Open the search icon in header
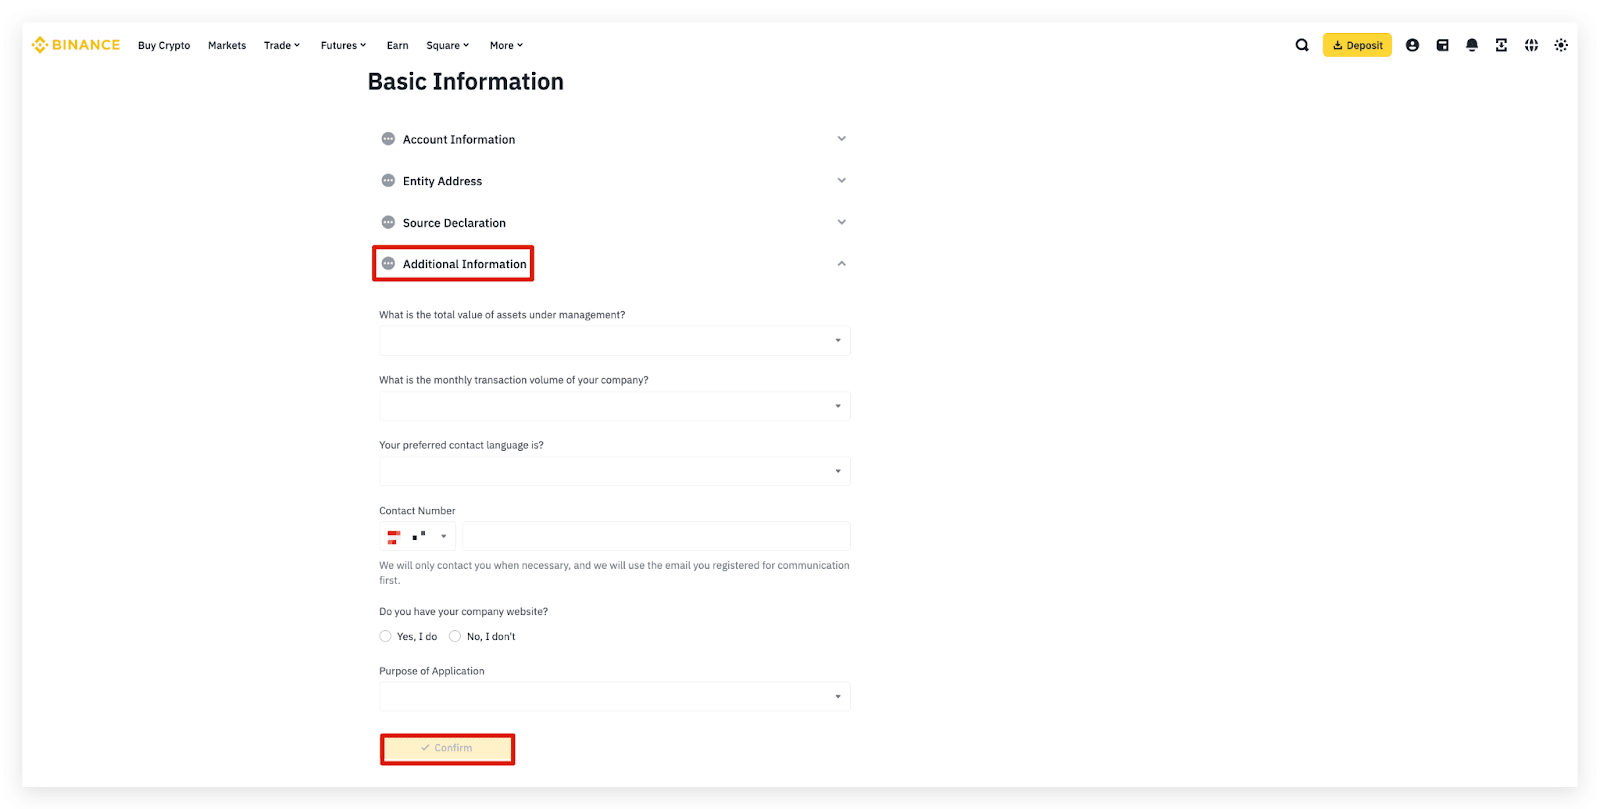Screen dimensions: 1600x809 (x=1302, y=45)
